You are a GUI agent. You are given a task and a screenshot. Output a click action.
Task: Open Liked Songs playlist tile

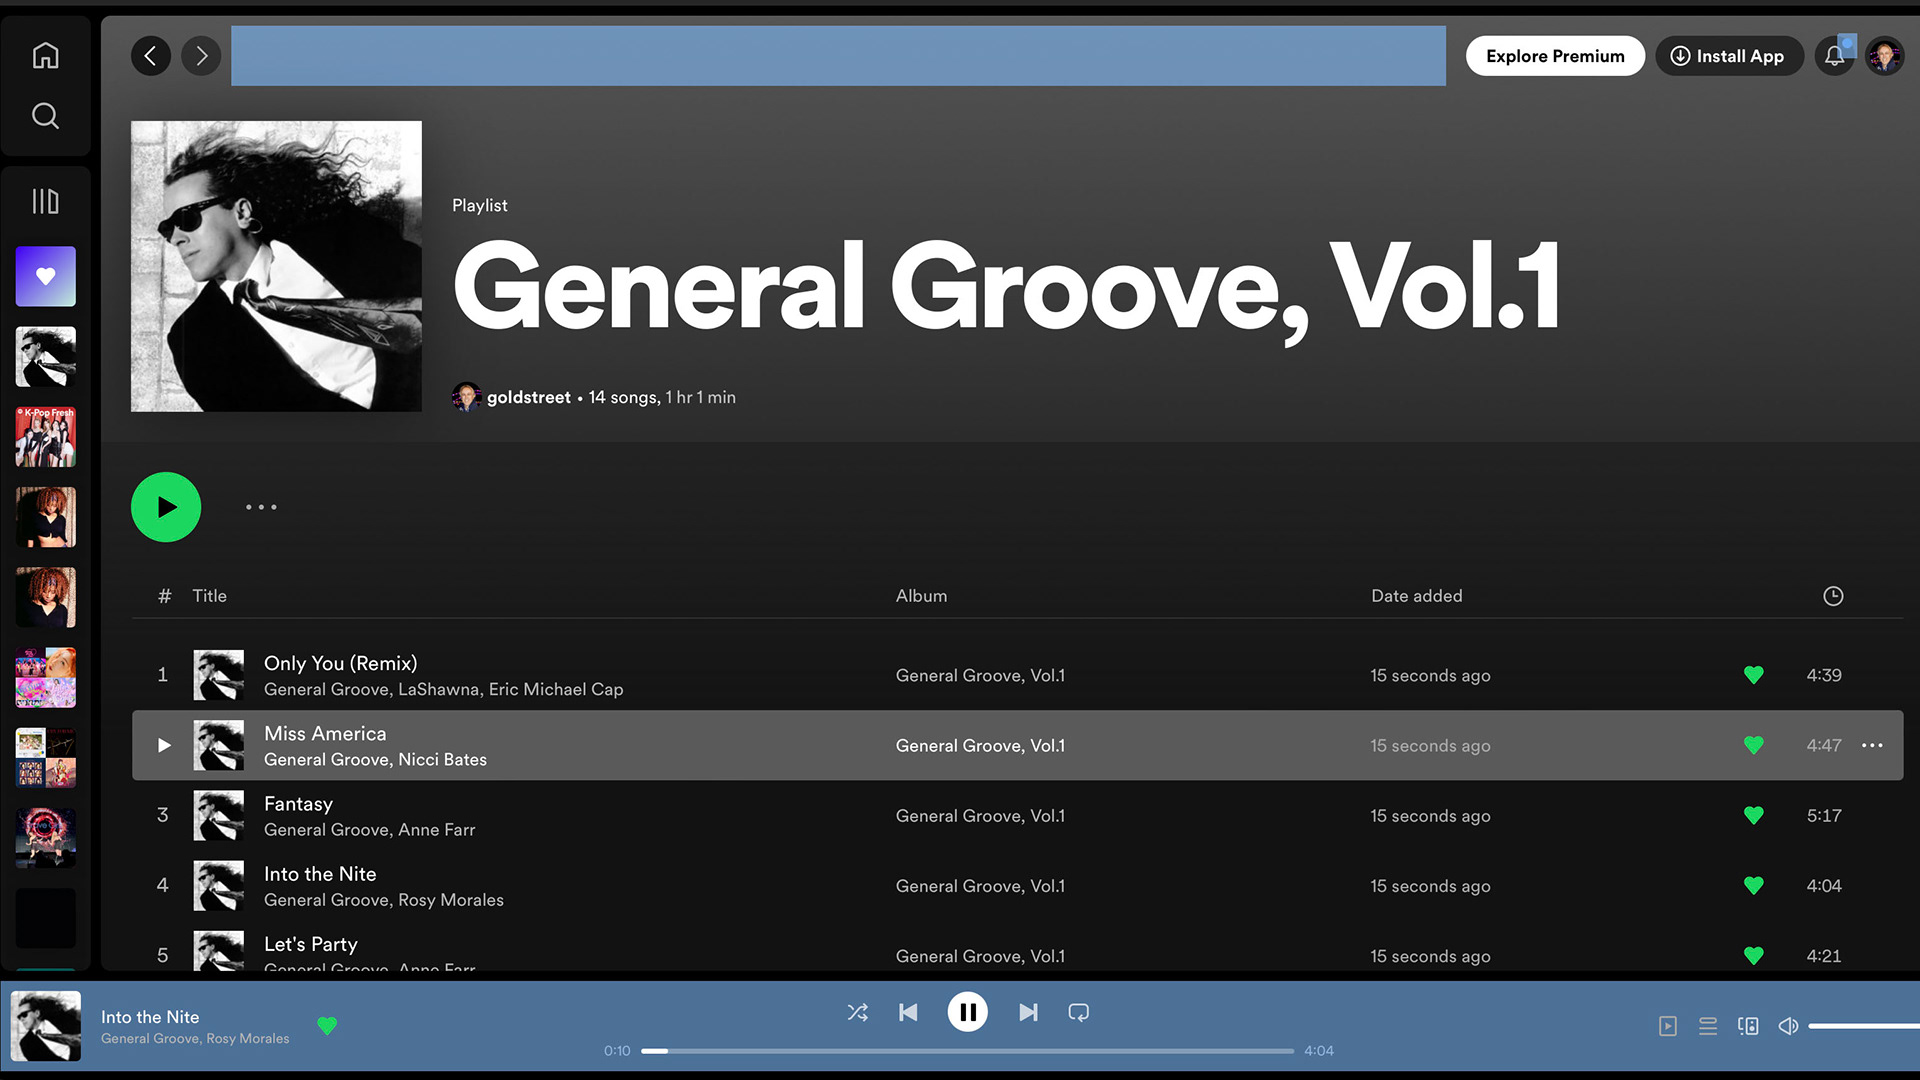coord(45,276)
